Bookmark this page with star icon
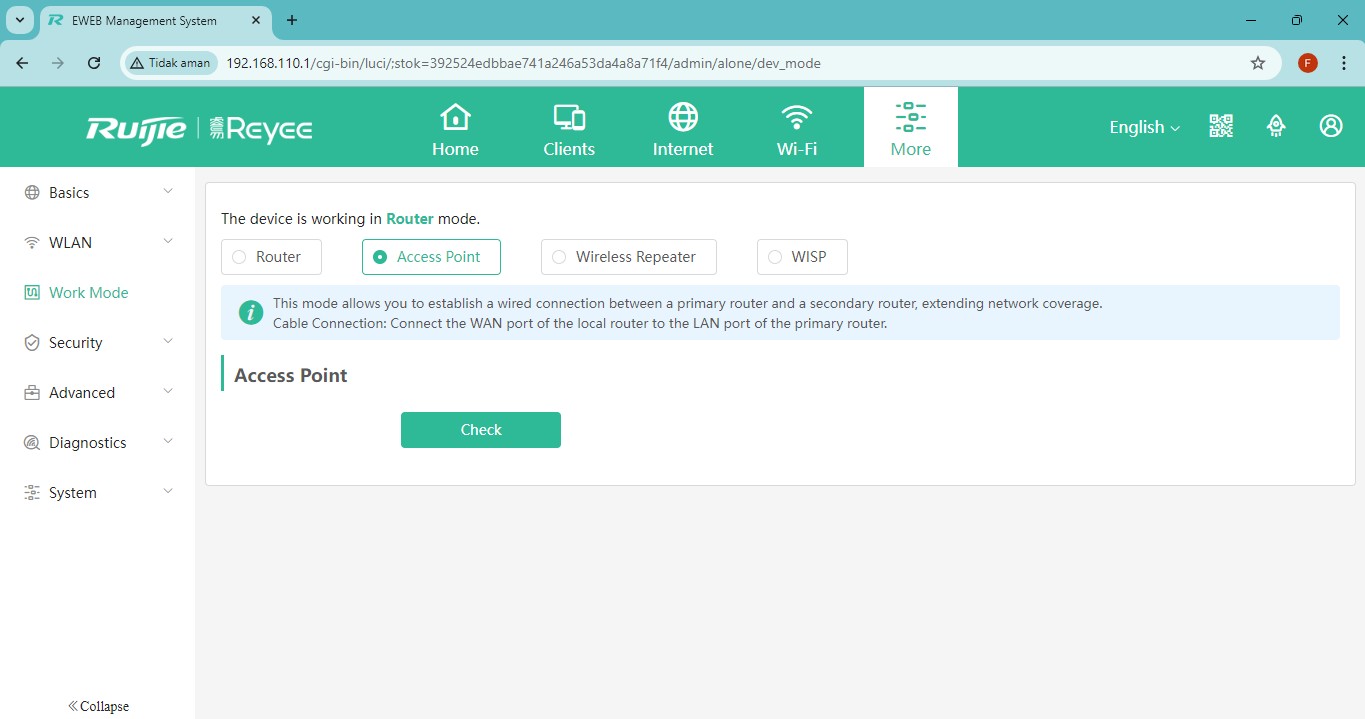Viewport: 1365px width, 719px height. 1258,63
